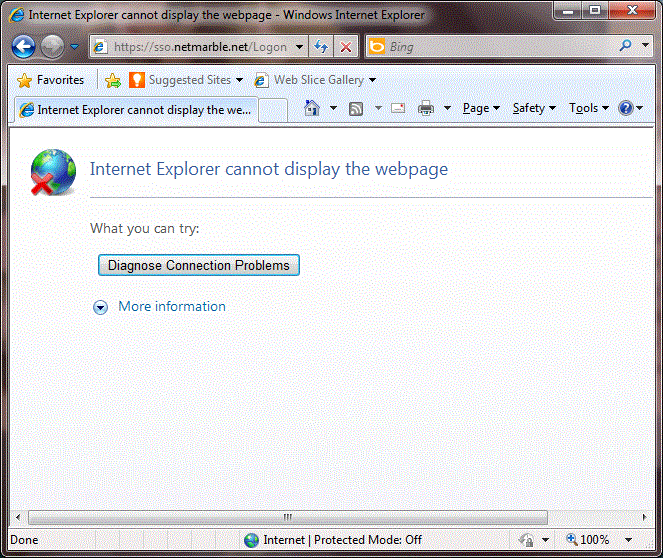This screenshot has width=663, height=558.
Task: Click the Bing search box
Action: point(490,46)
